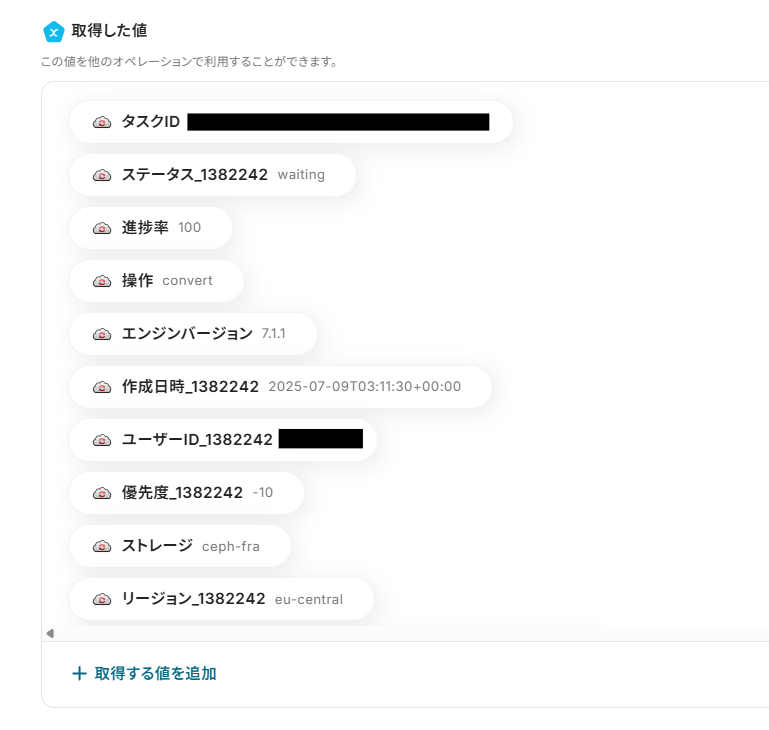Select the 進捗率 100 value chip
This screenshot has height=730, width=769.
(x=151, y=228)
